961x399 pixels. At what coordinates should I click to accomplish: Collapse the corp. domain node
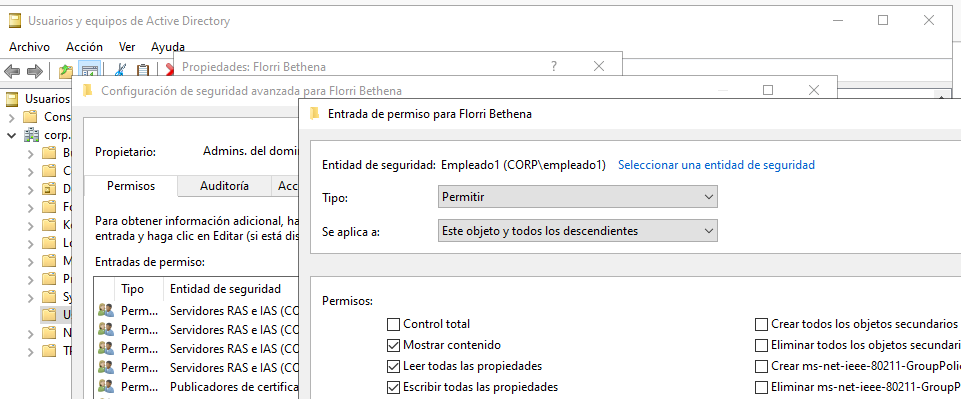point(12,135)
